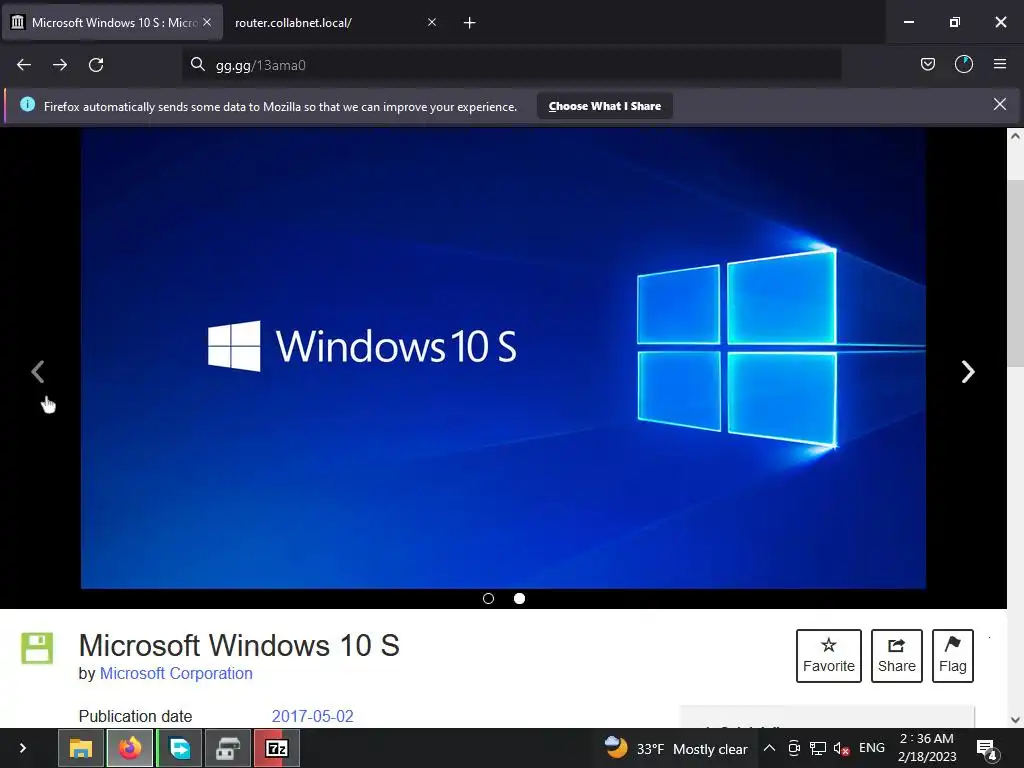Open the teal arrow app in taskbar

[x=180, y=748]
